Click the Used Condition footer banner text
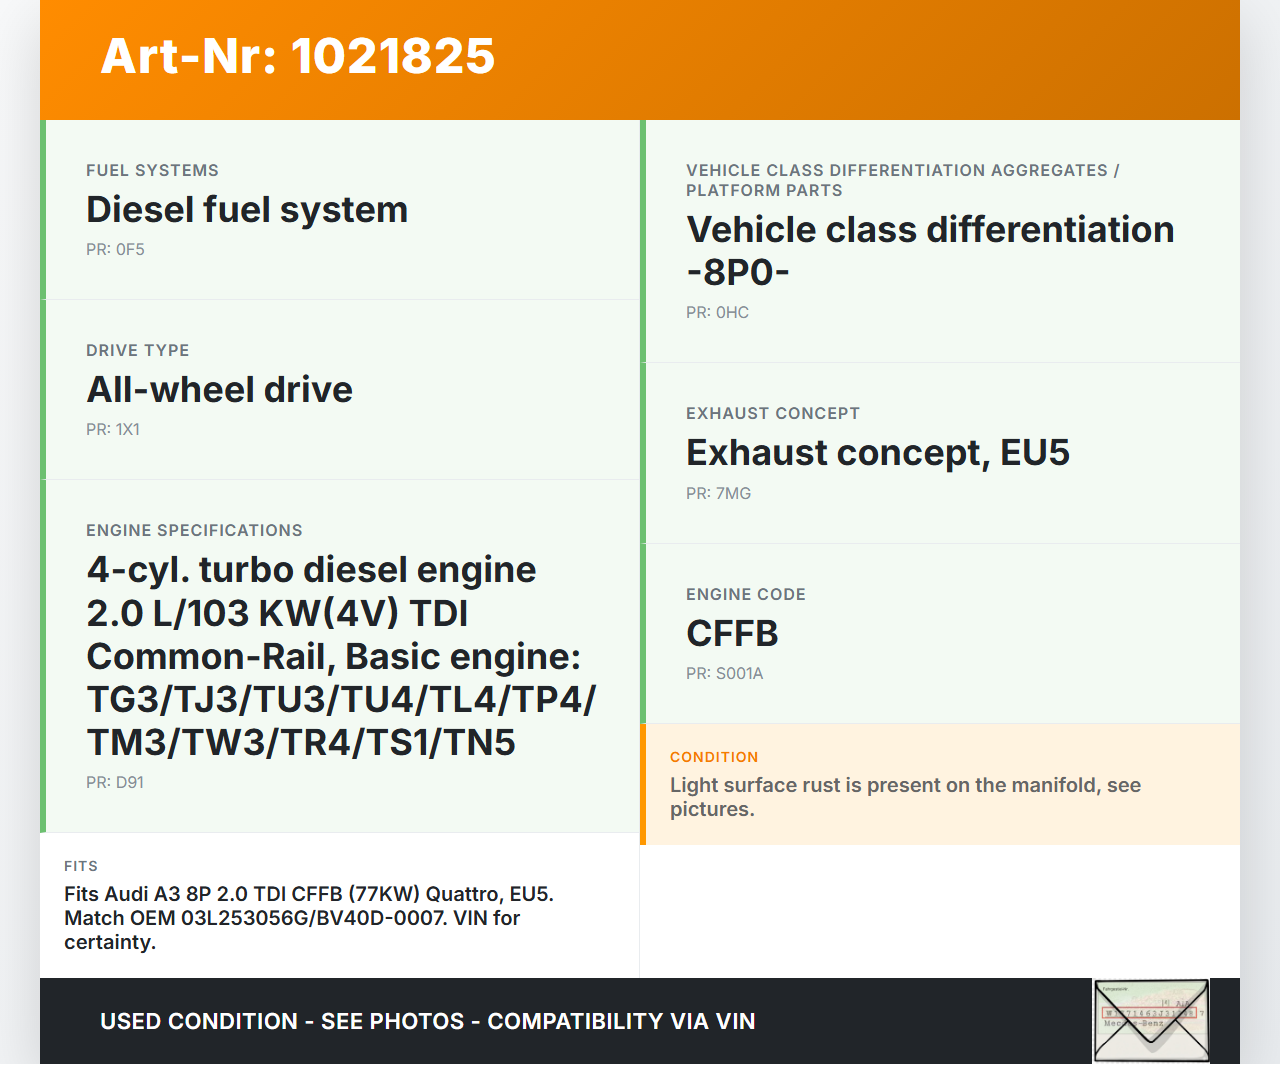The width and height of the screenshot is (1280, 1065). 427,1022
